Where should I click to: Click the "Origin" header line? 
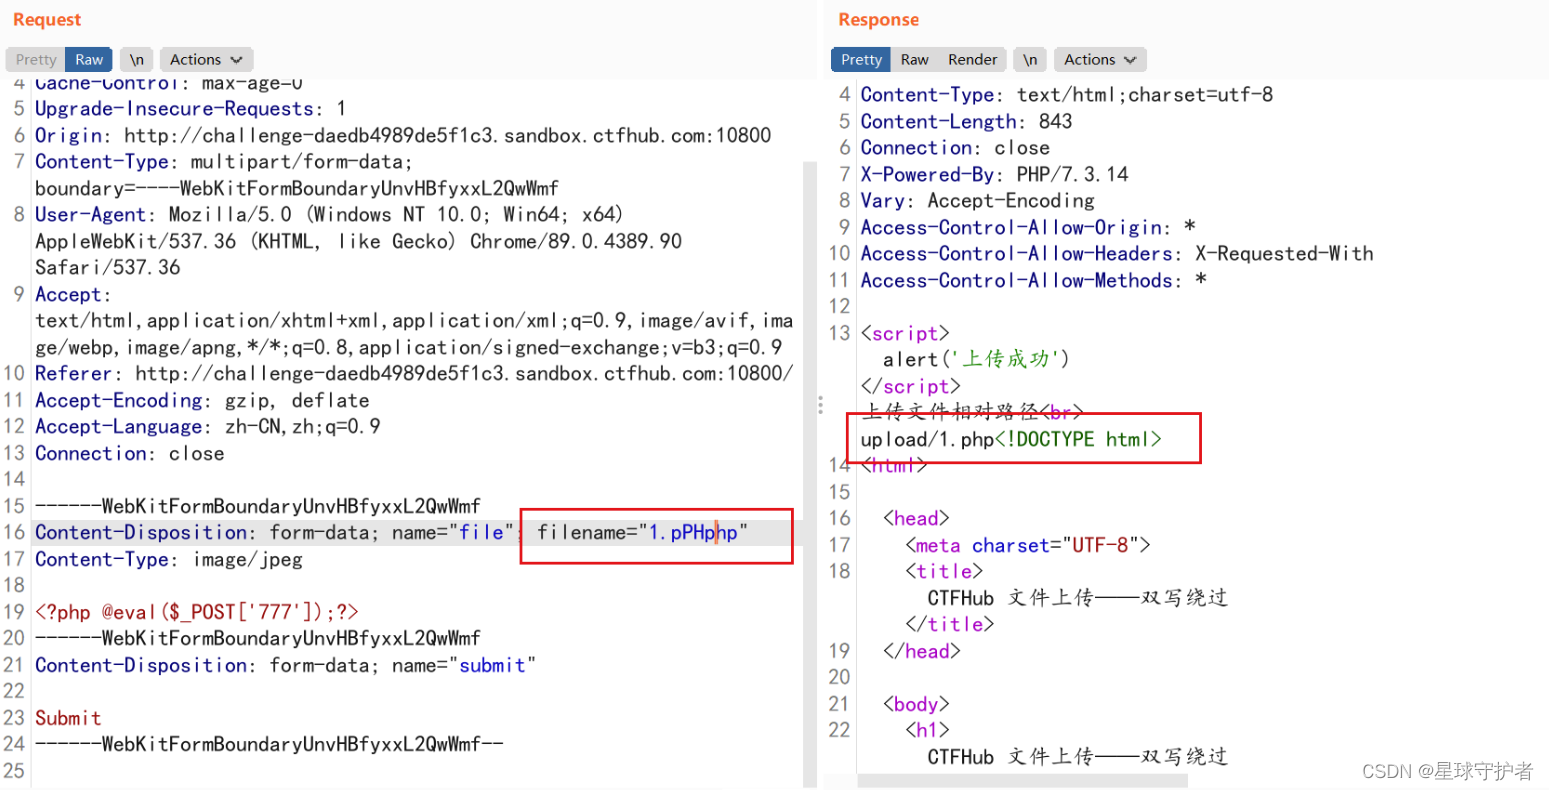coord(403,135)
